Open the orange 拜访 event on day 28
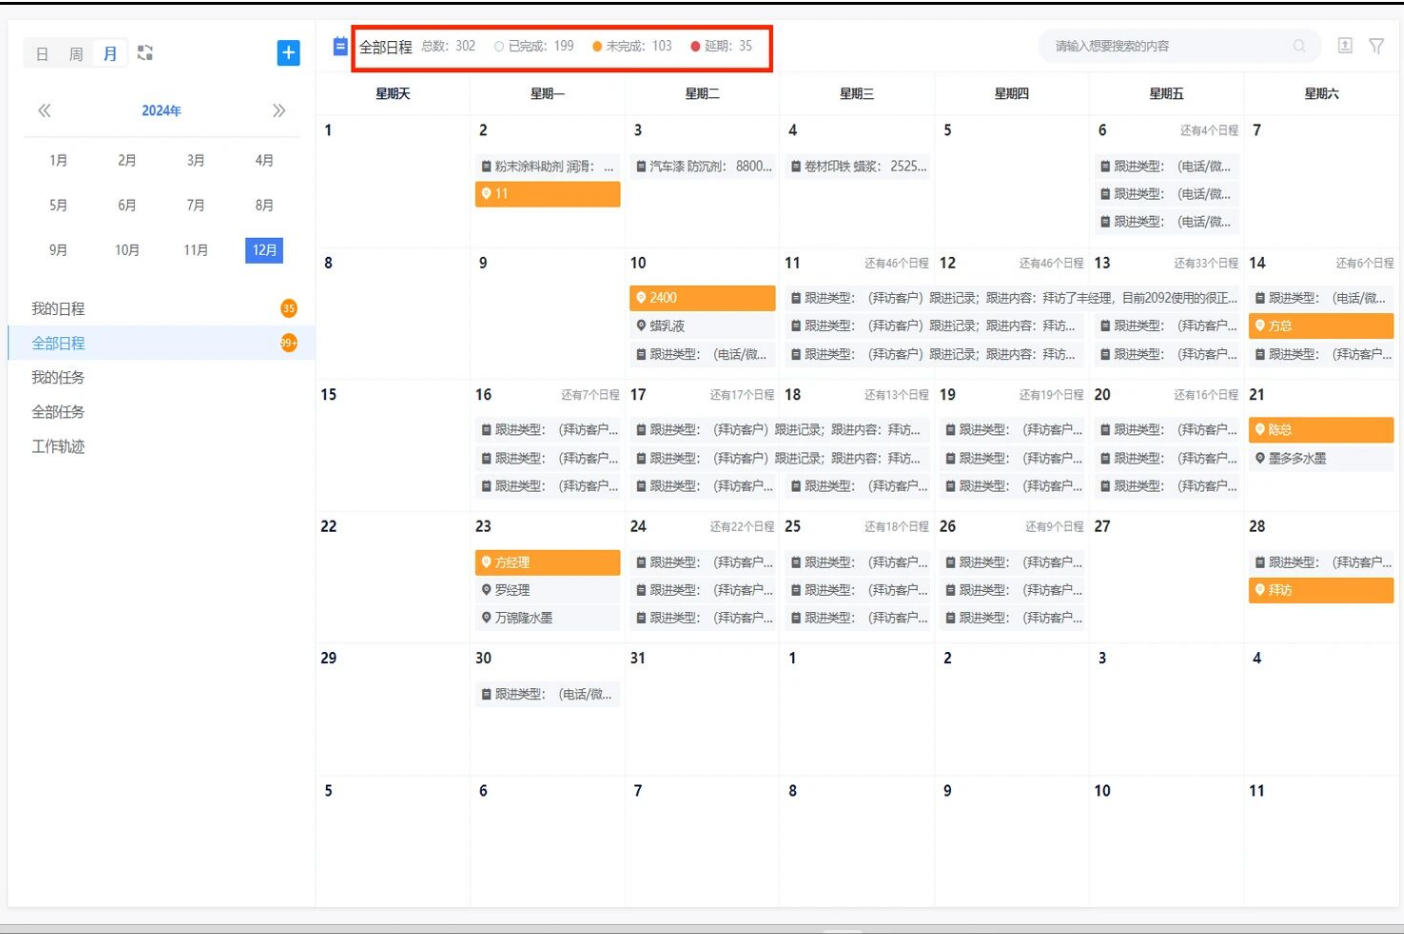The image size is (1404, 934). (x=1321, y=590)
